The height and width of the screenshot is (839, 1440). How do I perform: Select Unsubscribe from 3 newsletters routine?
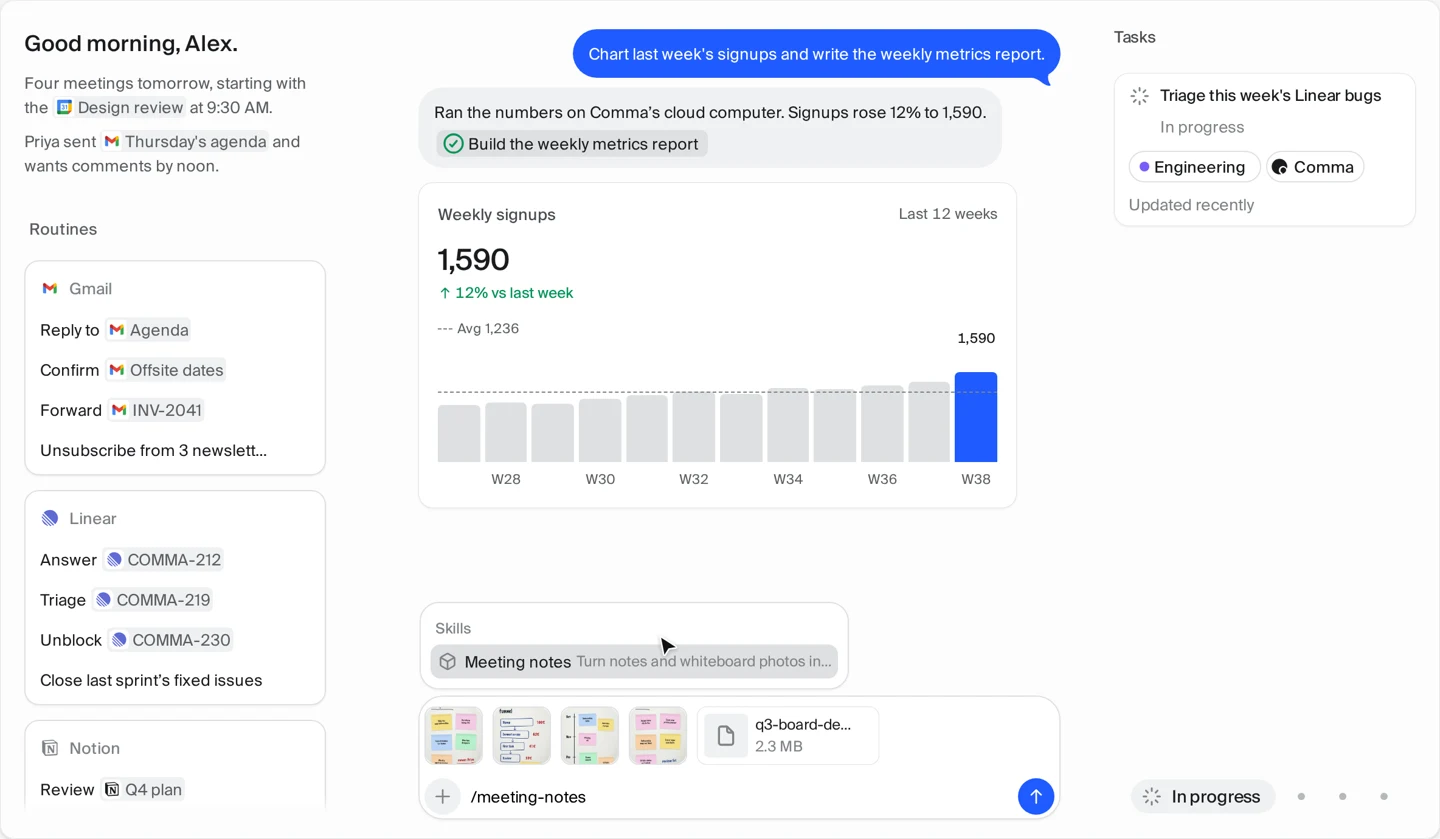pos(153,450)
